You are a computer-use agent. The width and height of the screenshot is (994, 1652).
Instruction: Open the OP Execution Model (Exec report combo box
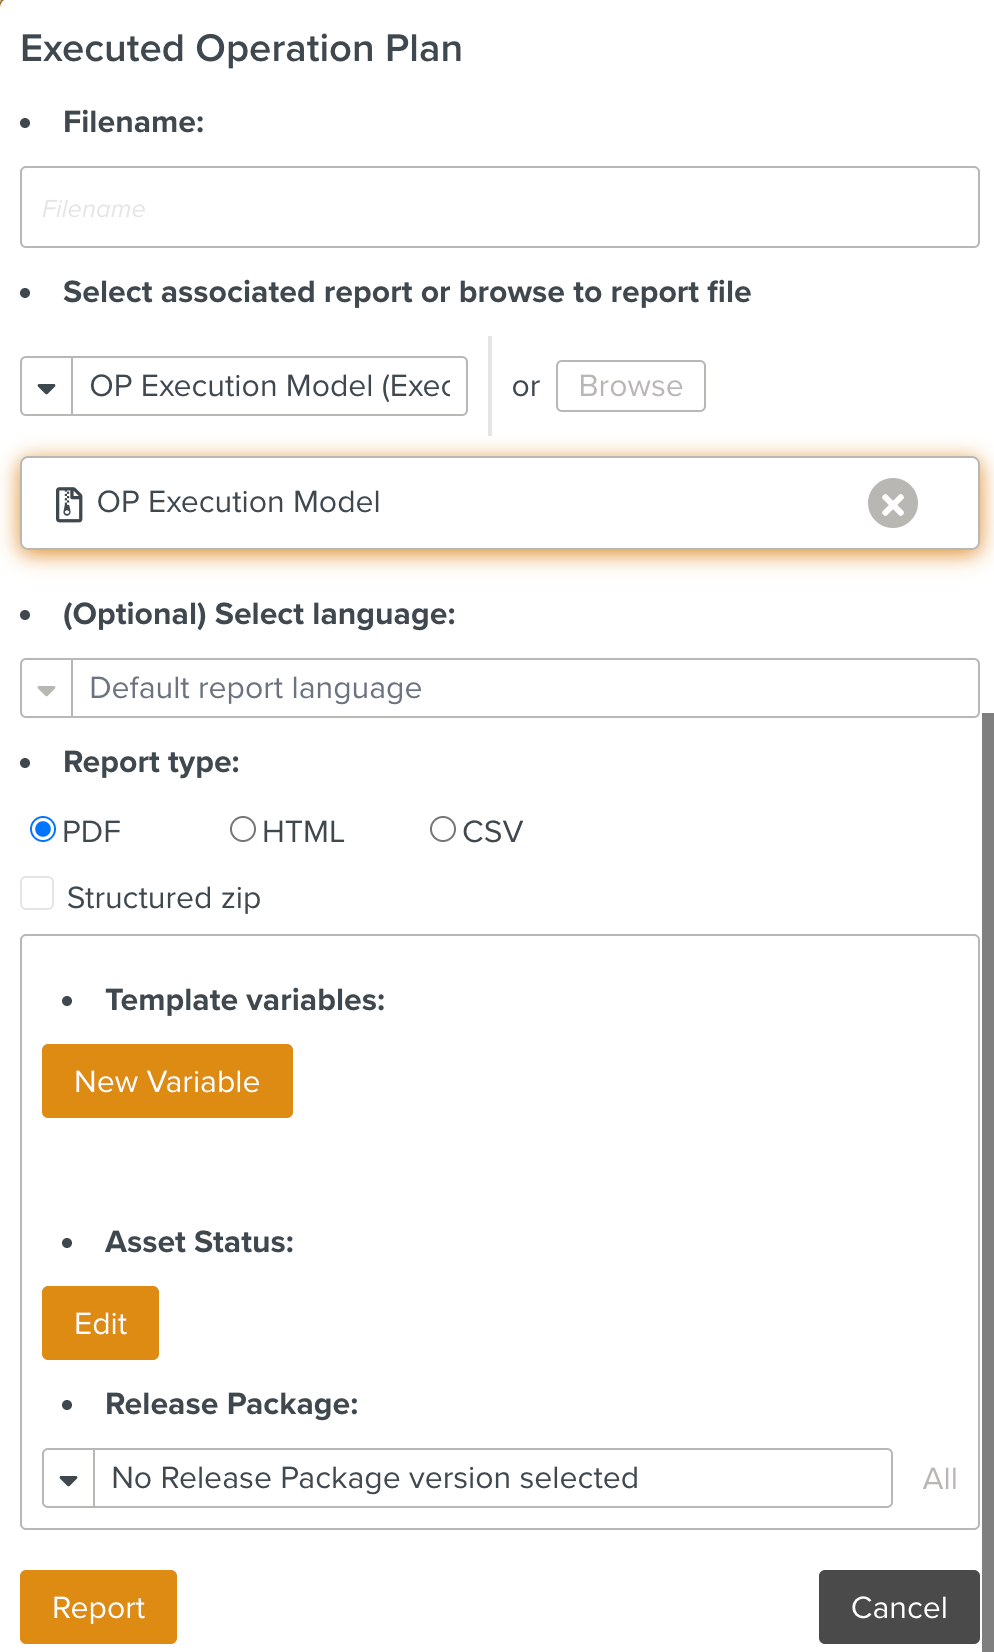click(270, 387)
